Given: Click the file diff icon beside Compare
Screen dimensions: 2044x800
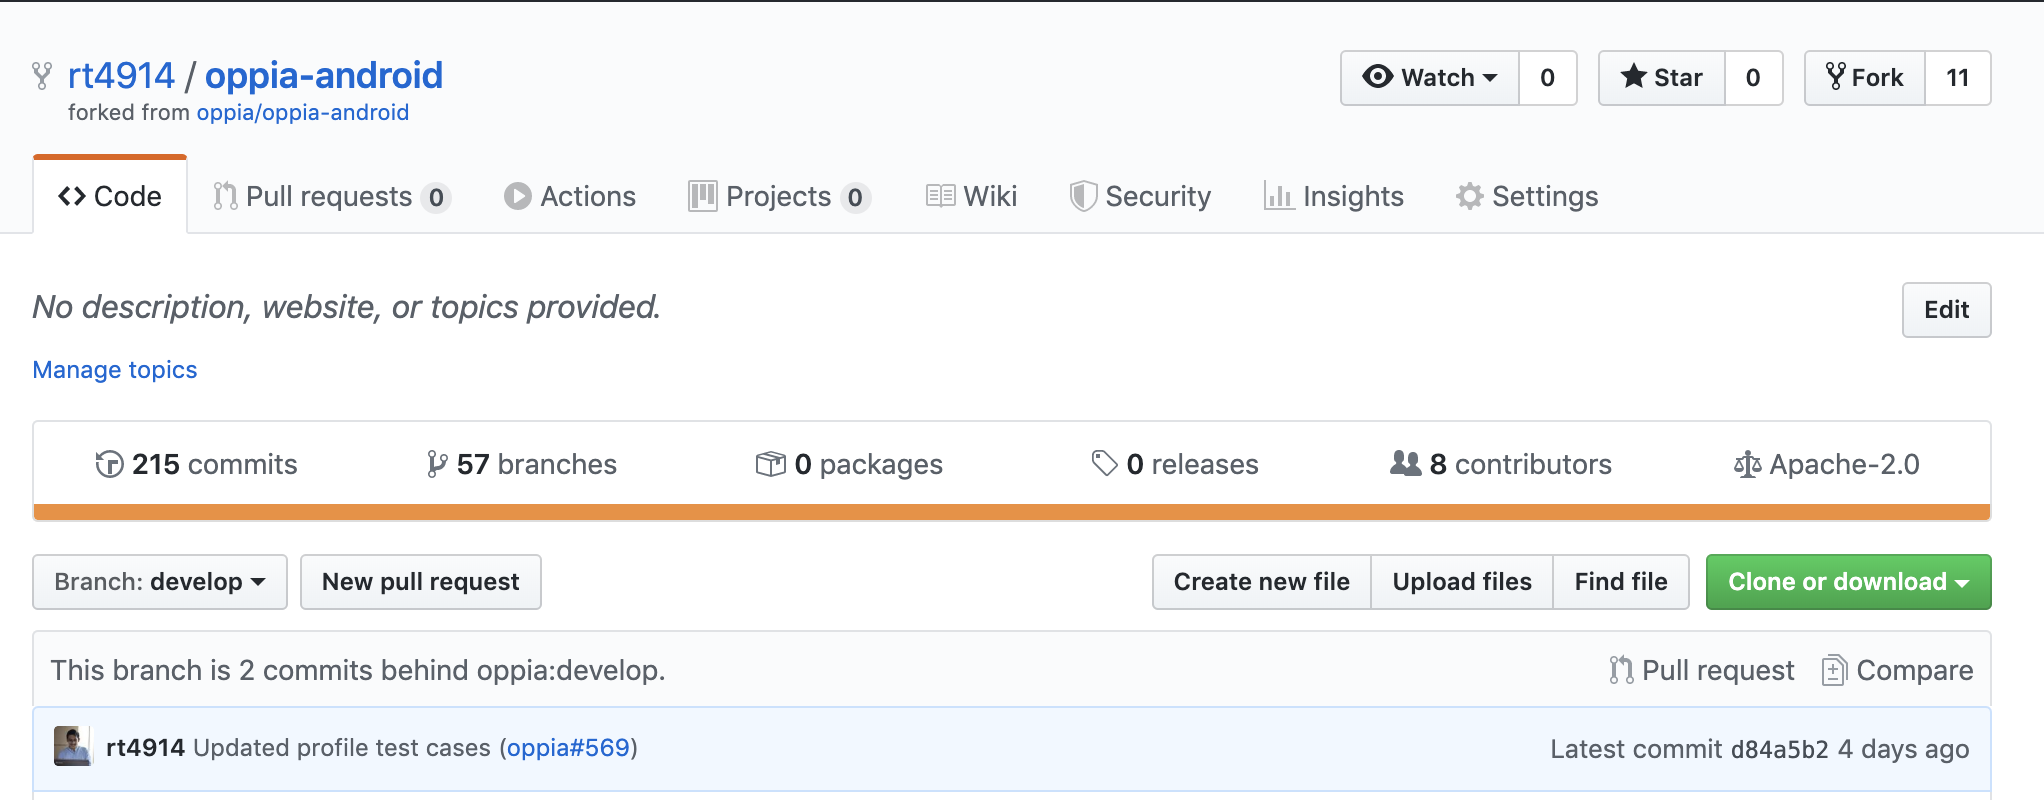Looking at the screenshot, I should click(1834, 670).
